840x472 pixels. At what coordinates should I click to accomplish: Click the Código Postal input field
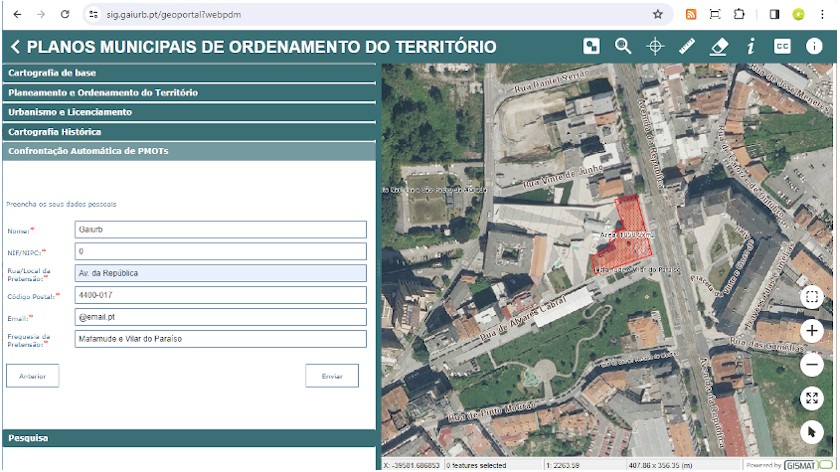(220, 295)
